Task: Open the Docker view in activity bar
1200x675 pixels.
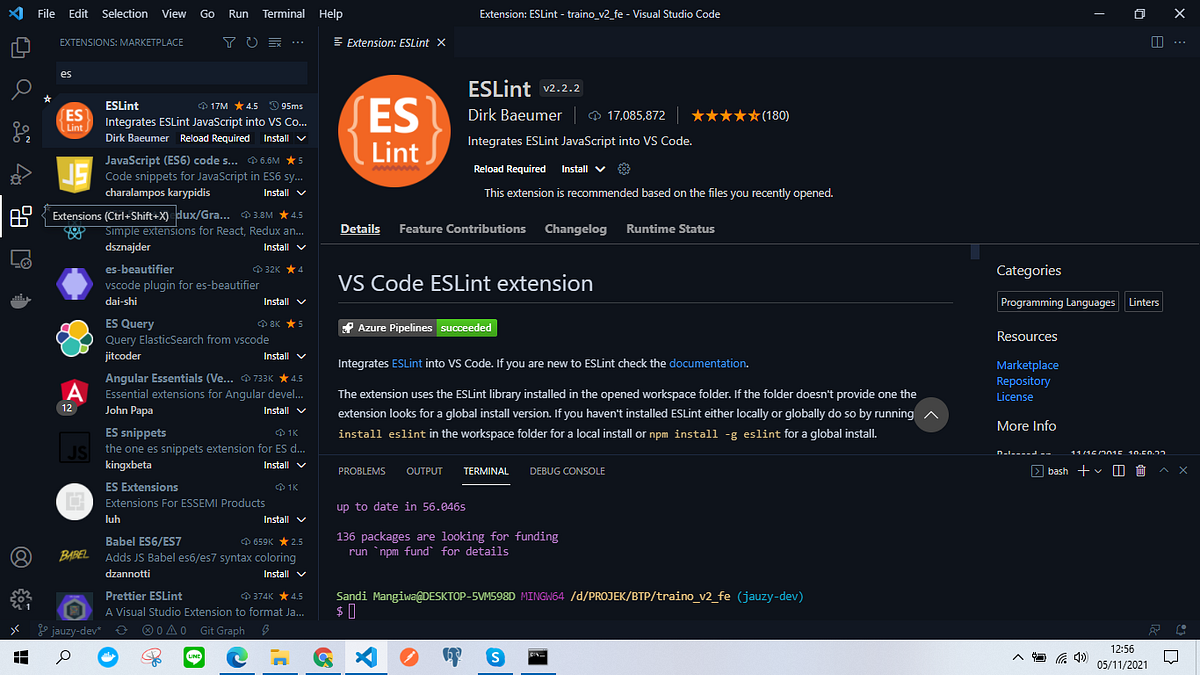Action: point(18,301)
